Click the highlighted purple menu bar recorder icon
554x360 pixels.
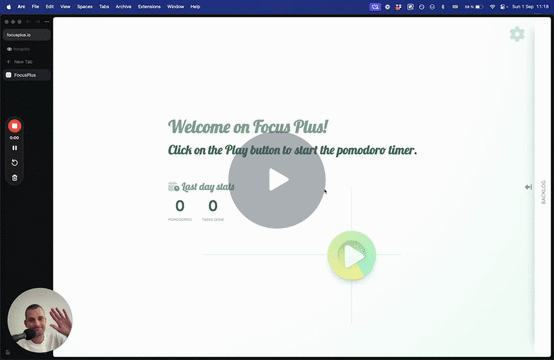pos(375,7)
